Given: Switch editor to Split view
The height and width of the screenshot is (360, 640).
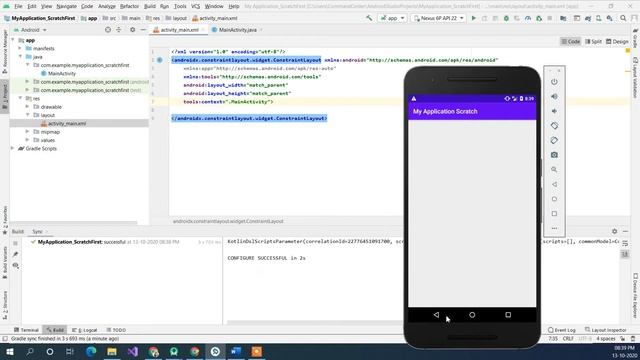Looking at the screenshot, I should point(593,42).
